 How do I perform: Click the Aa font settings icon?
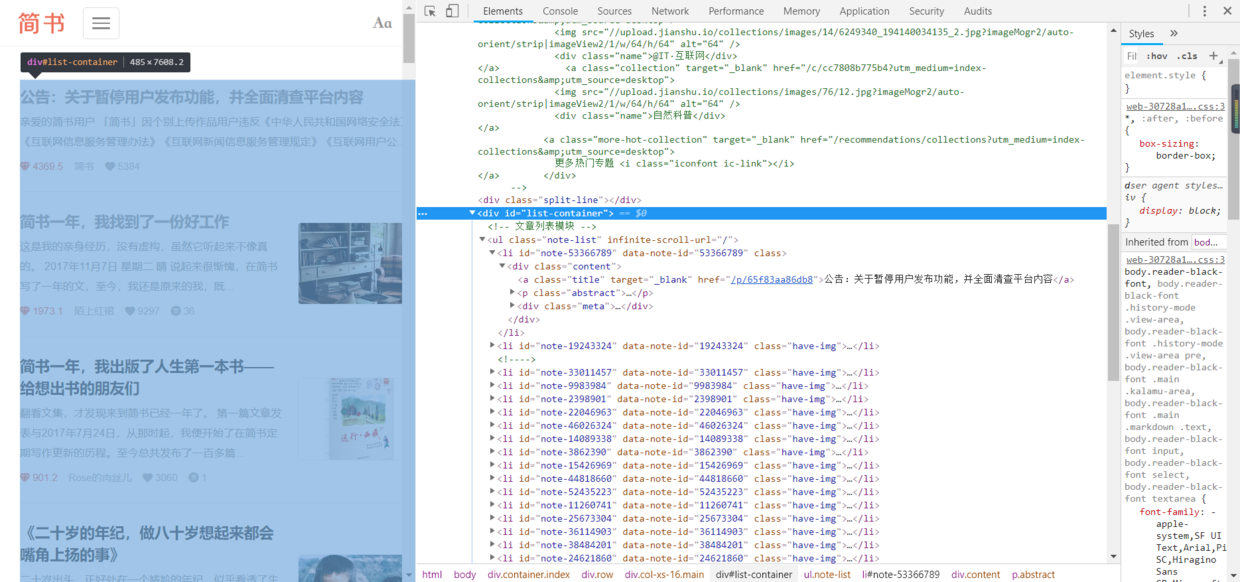pyautogui.click(x=382, y=23)
